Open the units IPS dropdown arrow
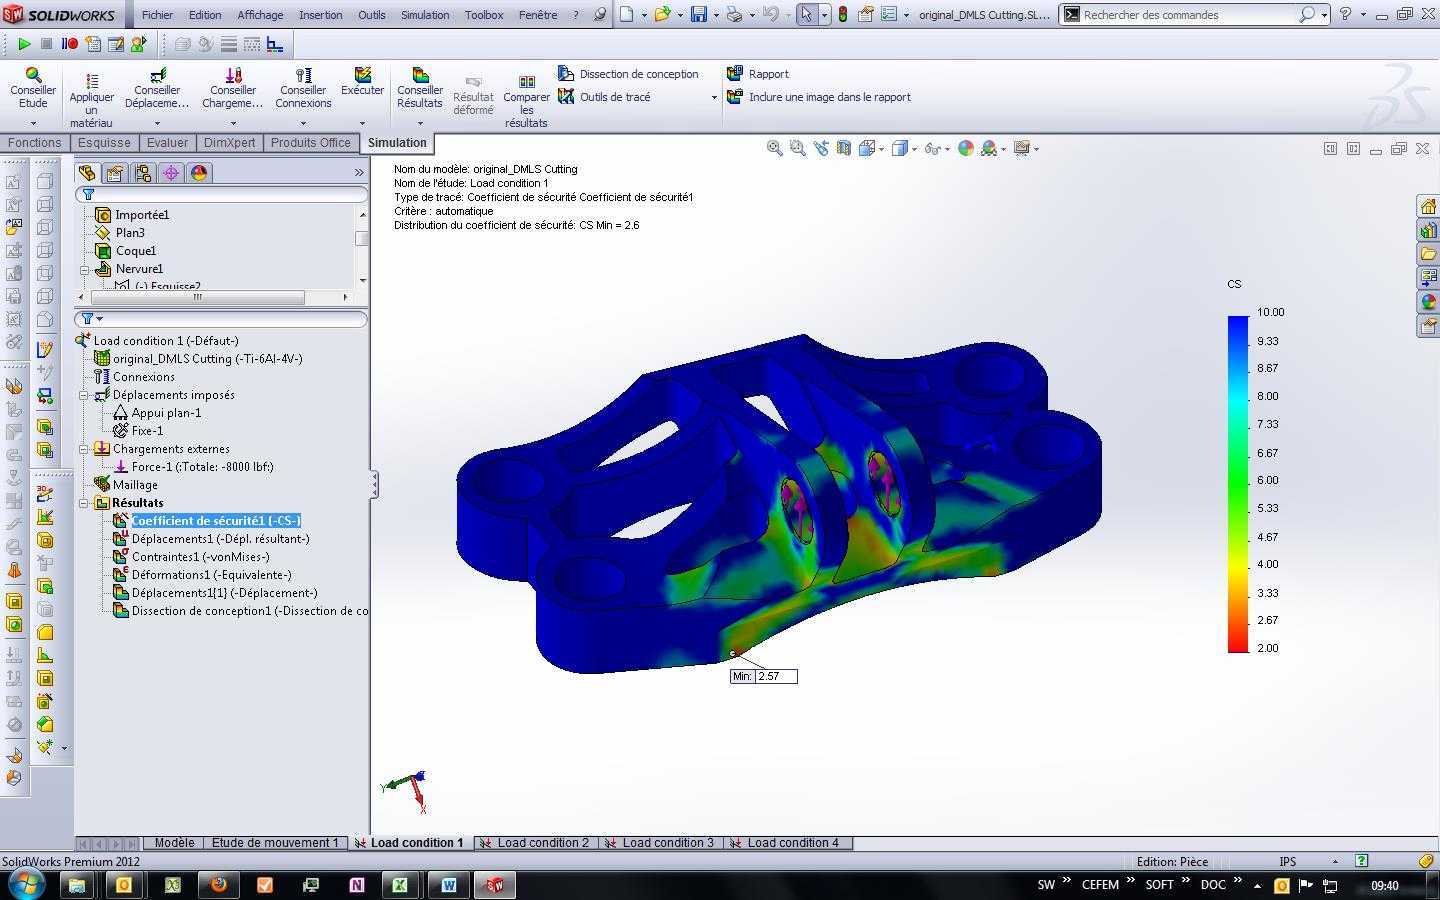This screenshot has width=1440, height=900. point(1335,861)
